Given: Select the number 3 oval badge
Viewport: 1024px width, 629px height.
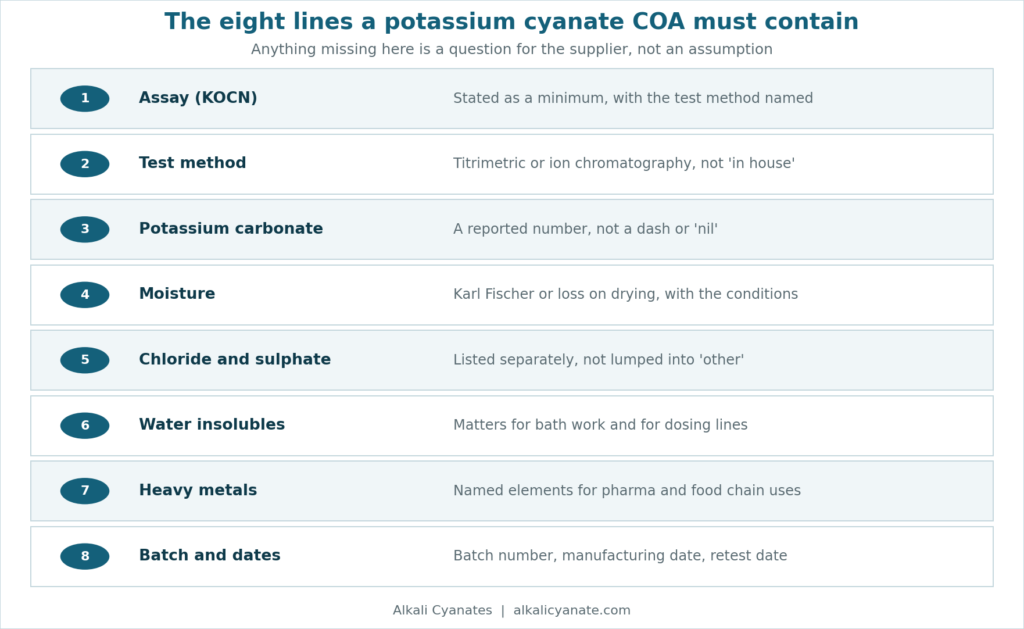Looking at the screenshot, I should point(85,229).
